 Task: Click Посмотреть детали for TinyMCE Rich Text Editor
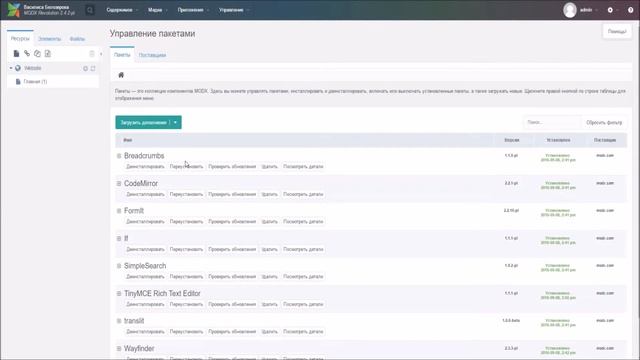pyautogui.click(x=303, y=304)
